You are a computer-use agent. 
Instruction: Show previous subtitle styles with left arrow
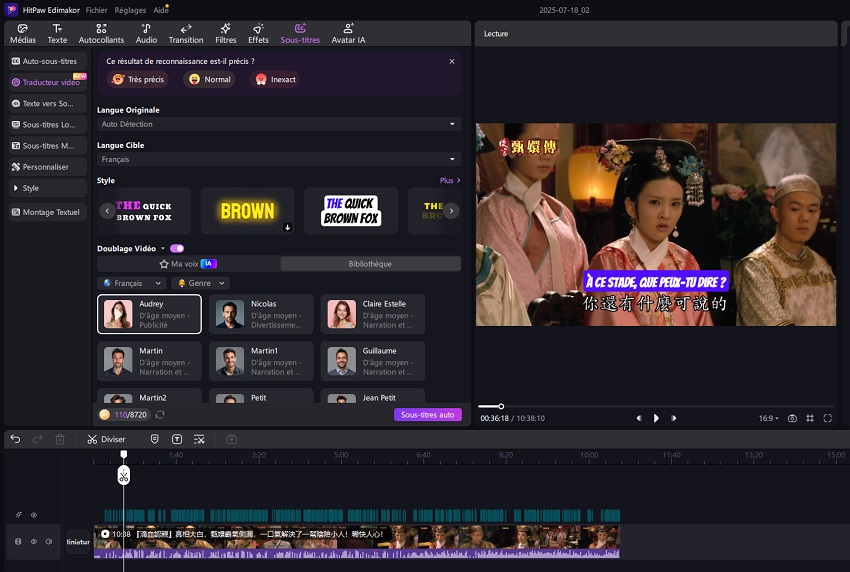click(x=107, y=210)
